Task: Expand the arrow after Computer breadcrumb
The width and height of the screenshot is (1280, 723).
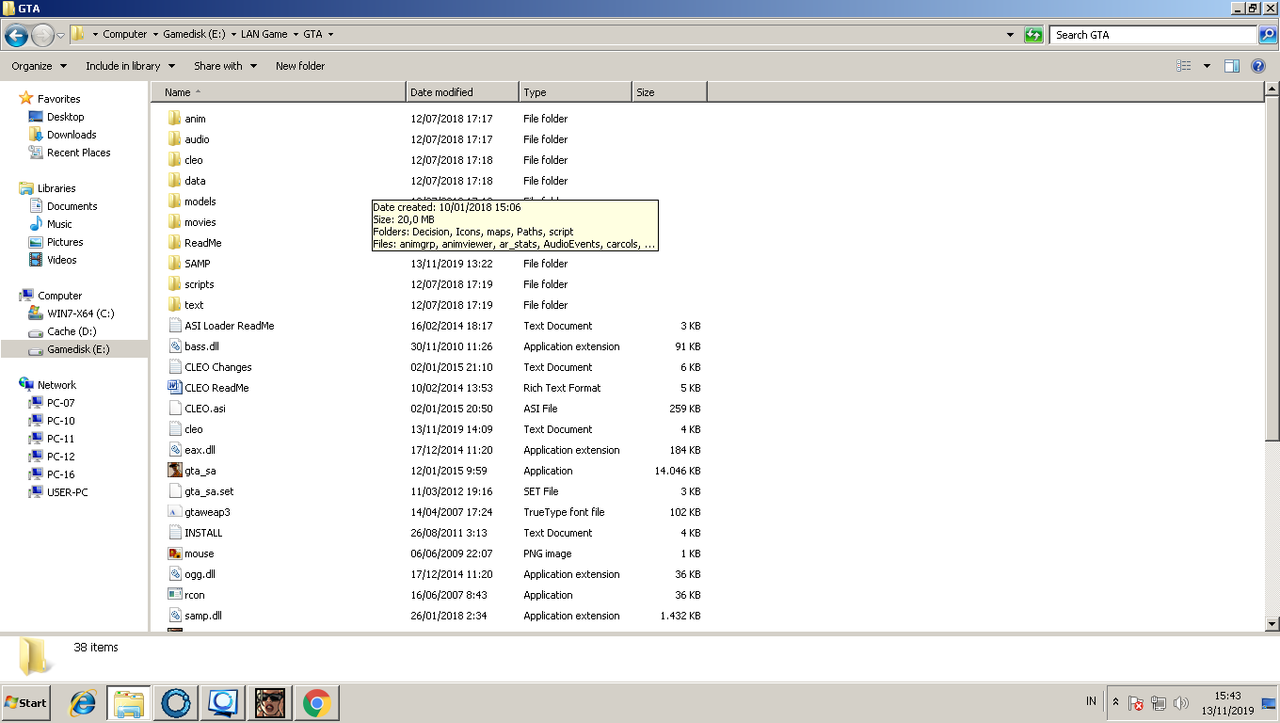Action: (155, 34)
